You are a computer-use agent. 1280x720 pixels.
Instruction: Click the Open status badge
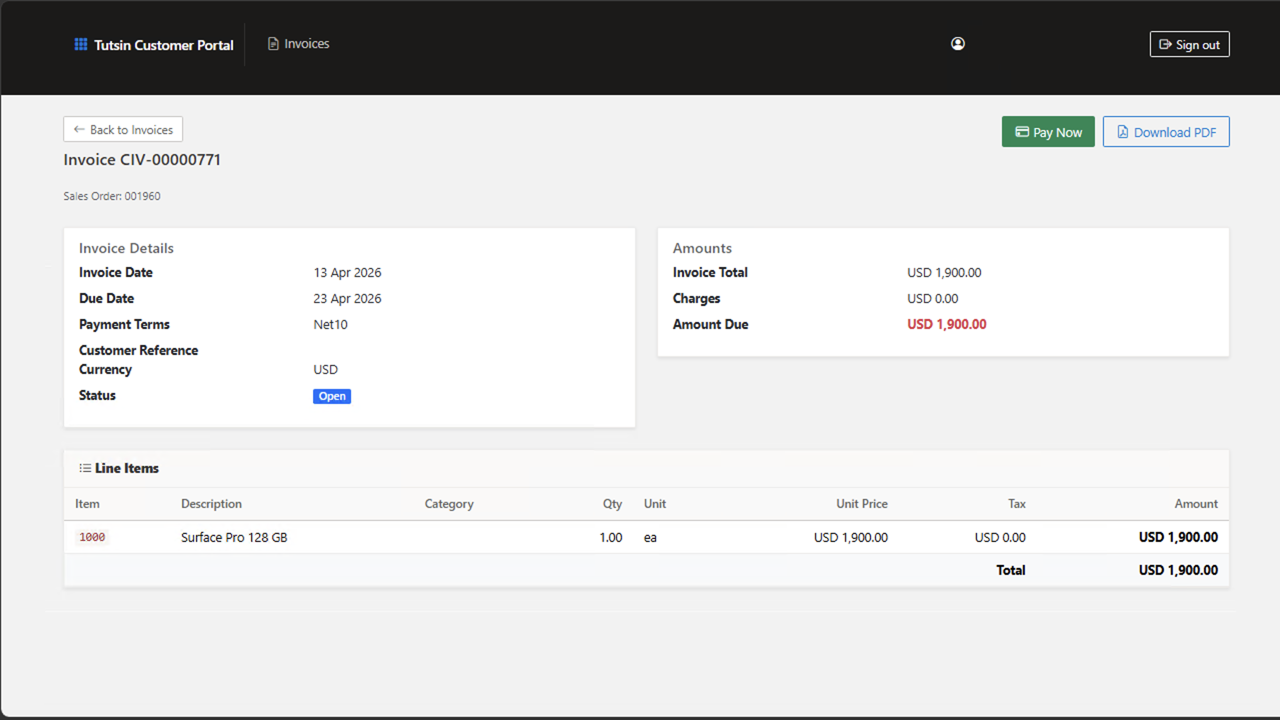pyautogui.click(x=332, y=396)
